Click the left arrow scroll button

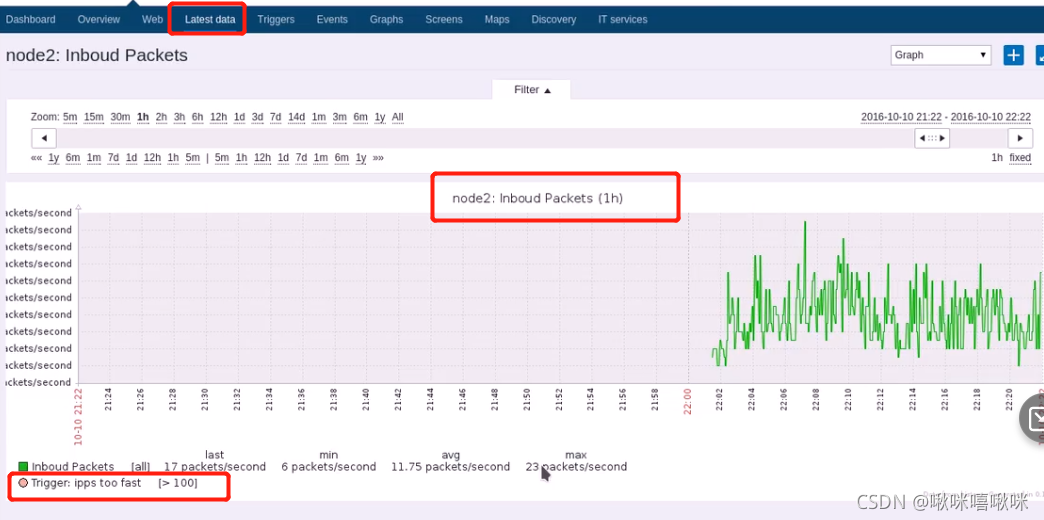44,138
